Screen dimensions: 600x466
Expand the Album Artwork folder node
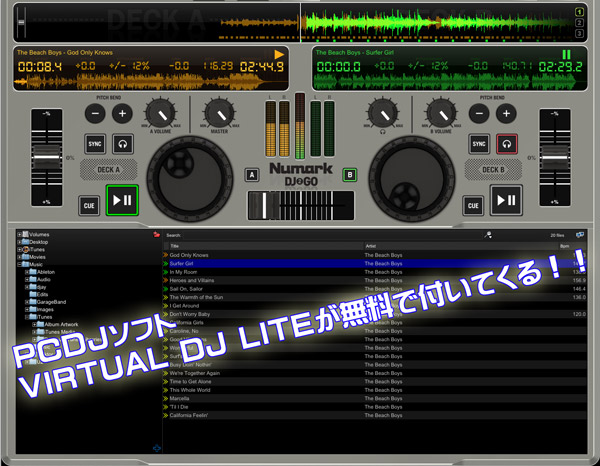coord(34,324)
